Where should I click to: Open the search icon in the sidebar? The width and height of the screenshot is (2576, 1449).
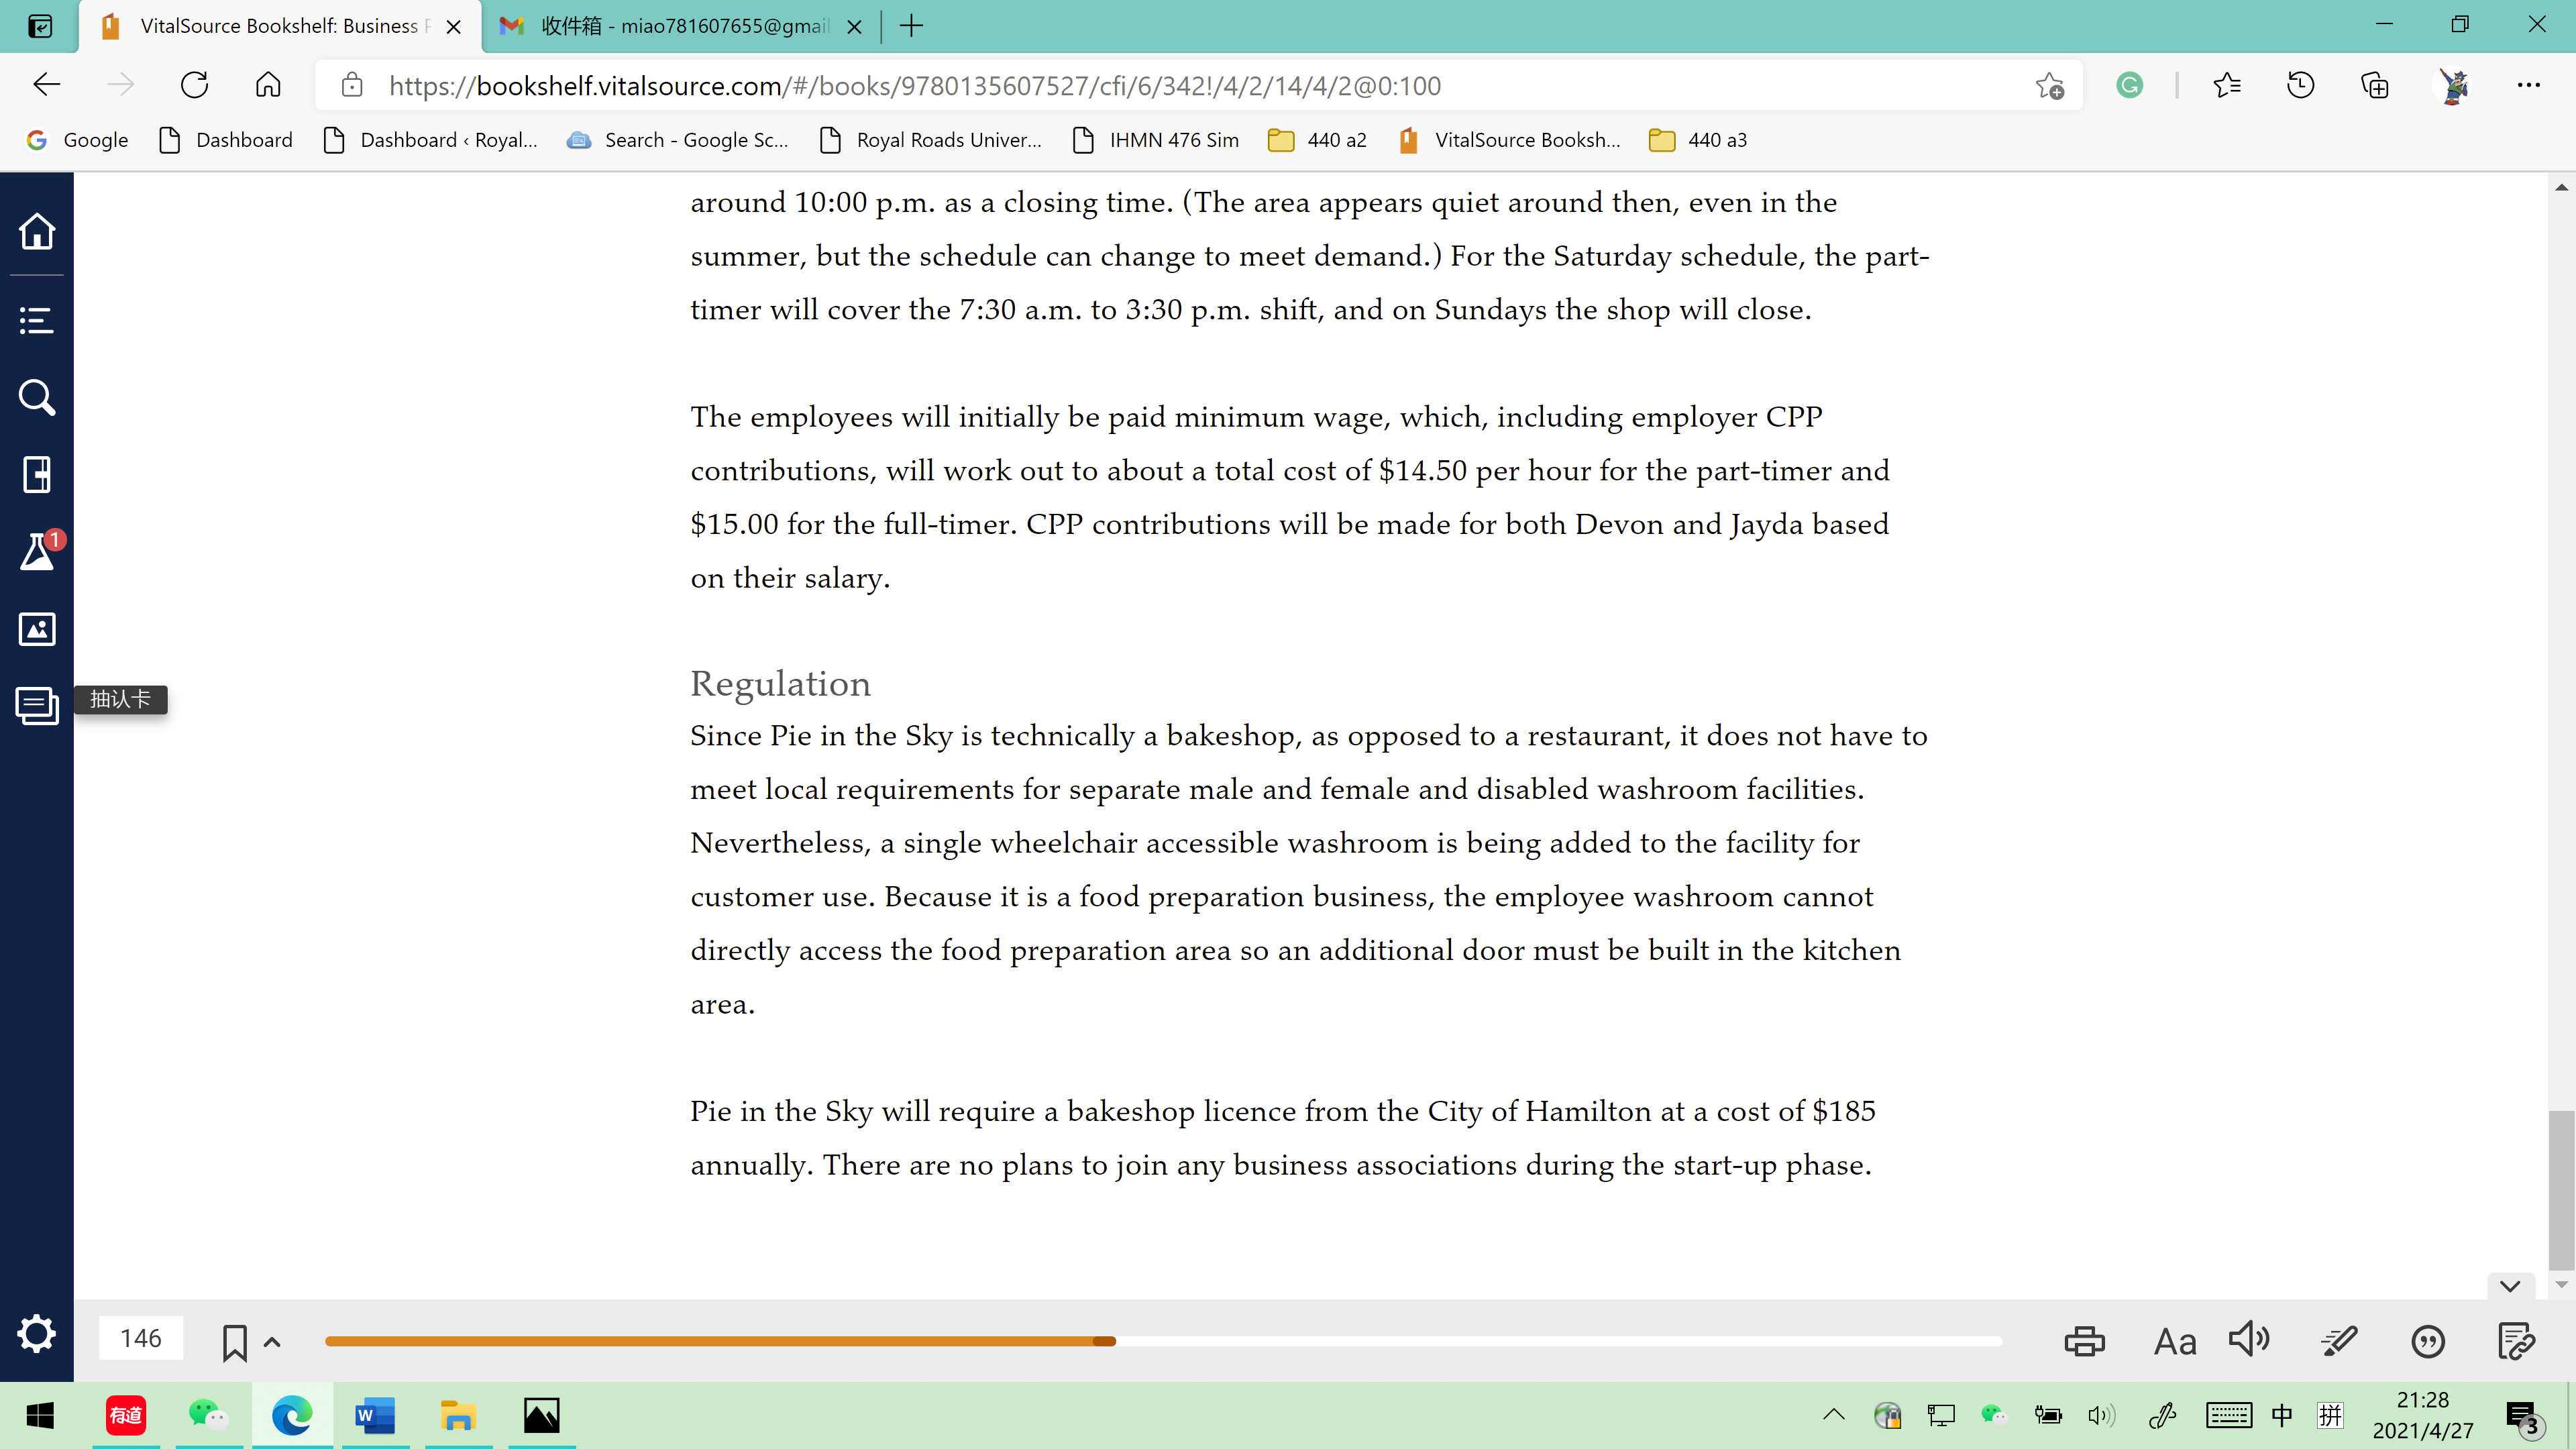37,397
